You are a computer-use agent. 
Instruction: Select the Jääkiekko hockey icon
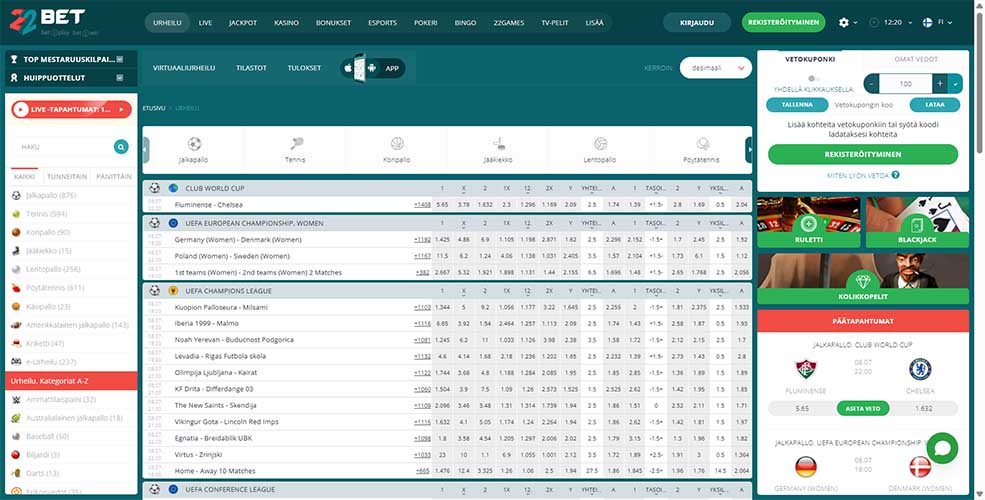499,144
